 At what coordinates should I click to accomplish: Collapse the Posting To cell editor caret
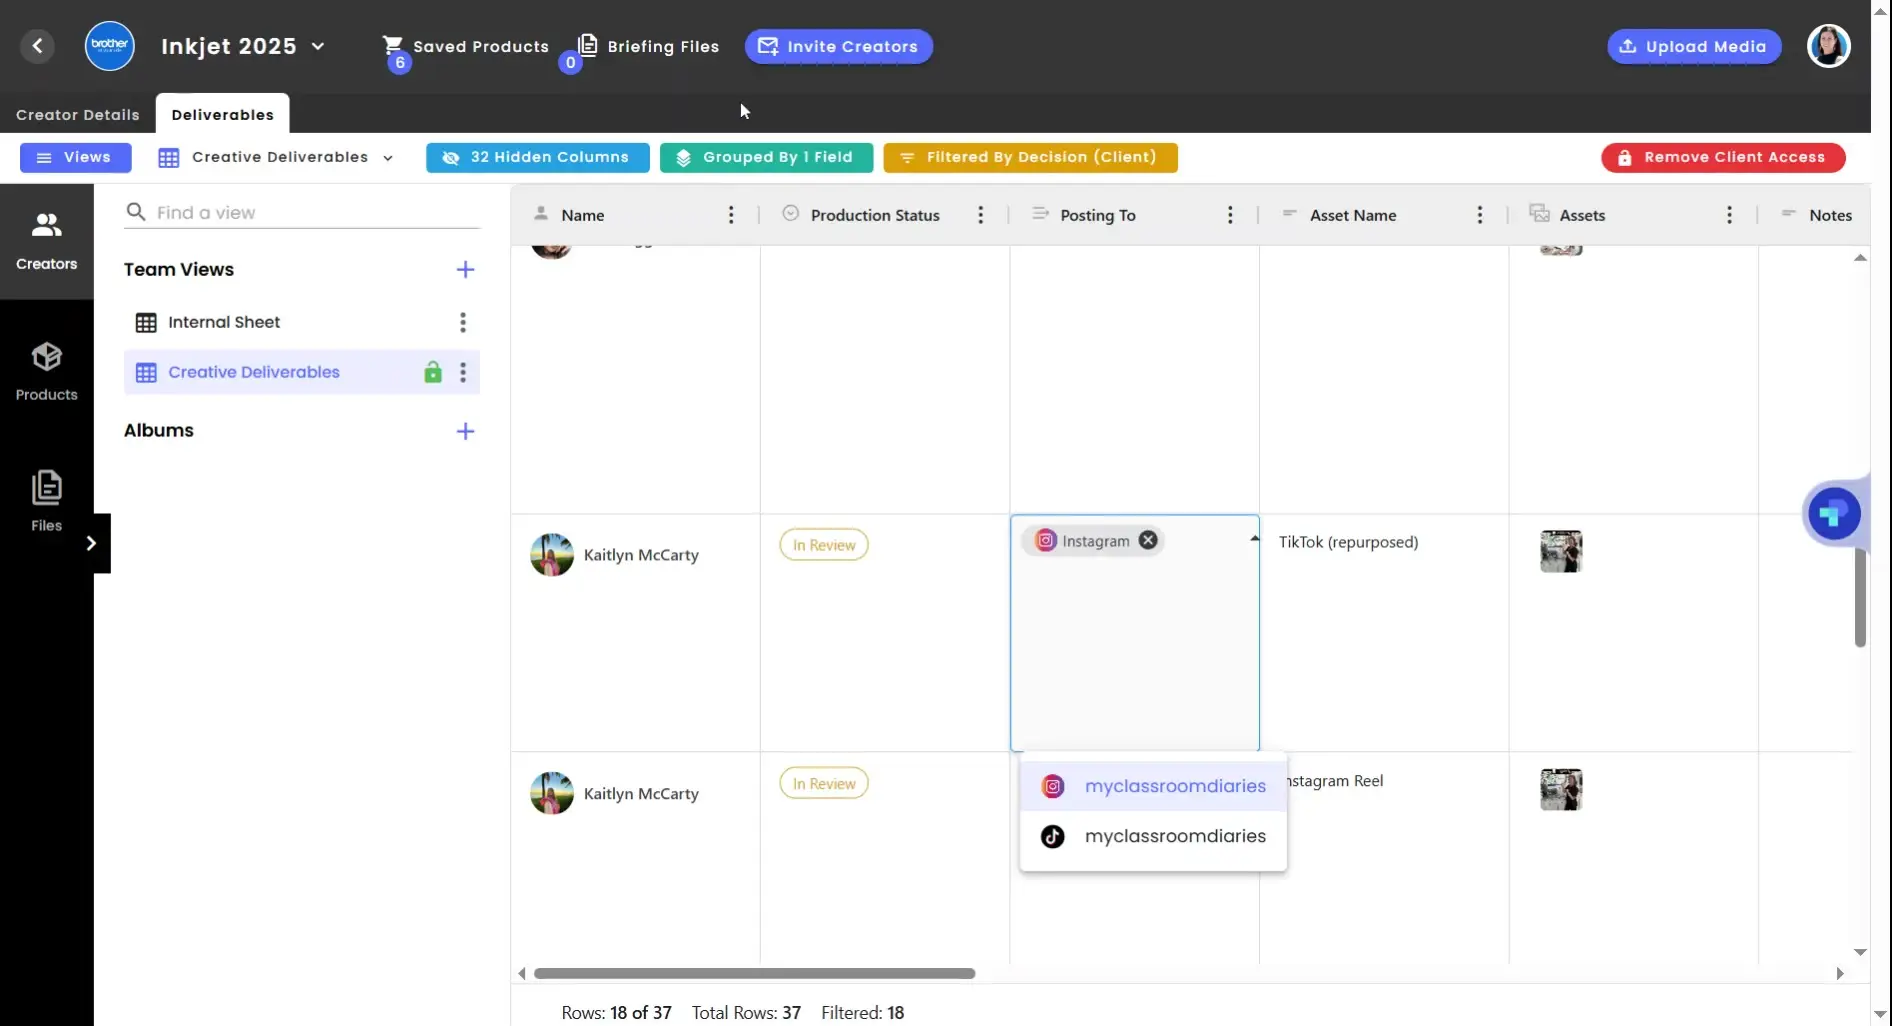pyautogui.click(x=1253, y=537)
